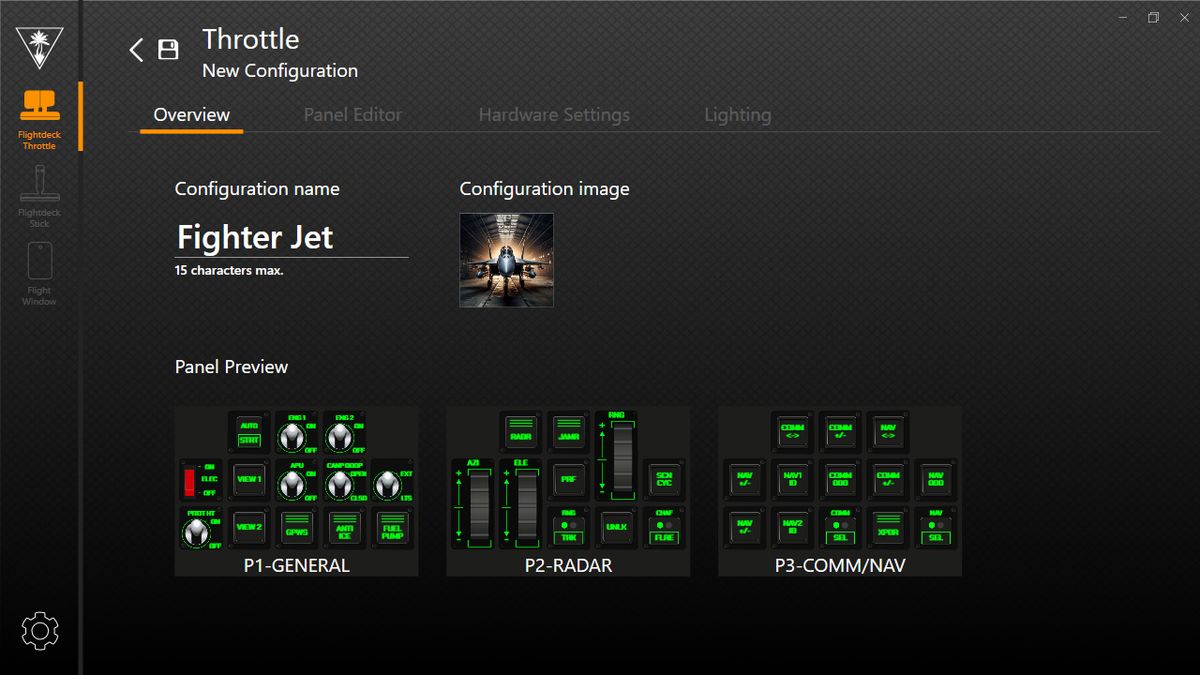
Task: Click the ELE radar scroll wheel
Action: point(521,503)
